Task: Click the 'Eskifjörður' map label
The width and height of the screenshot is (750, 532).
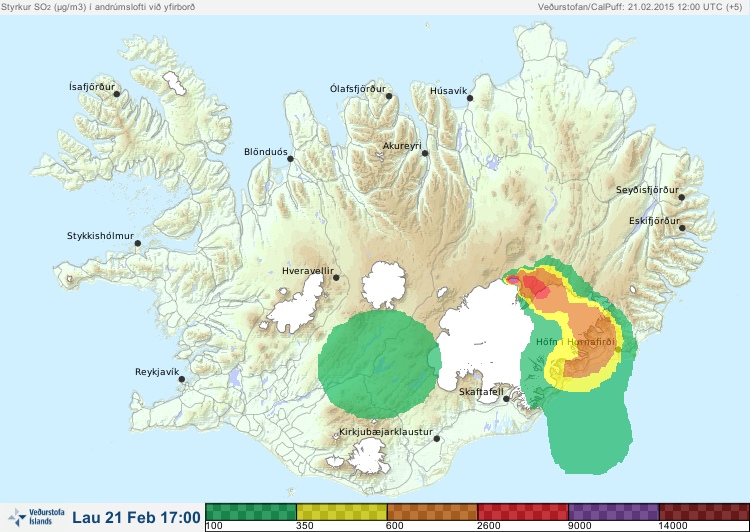Action: click(x=654, y=221)
